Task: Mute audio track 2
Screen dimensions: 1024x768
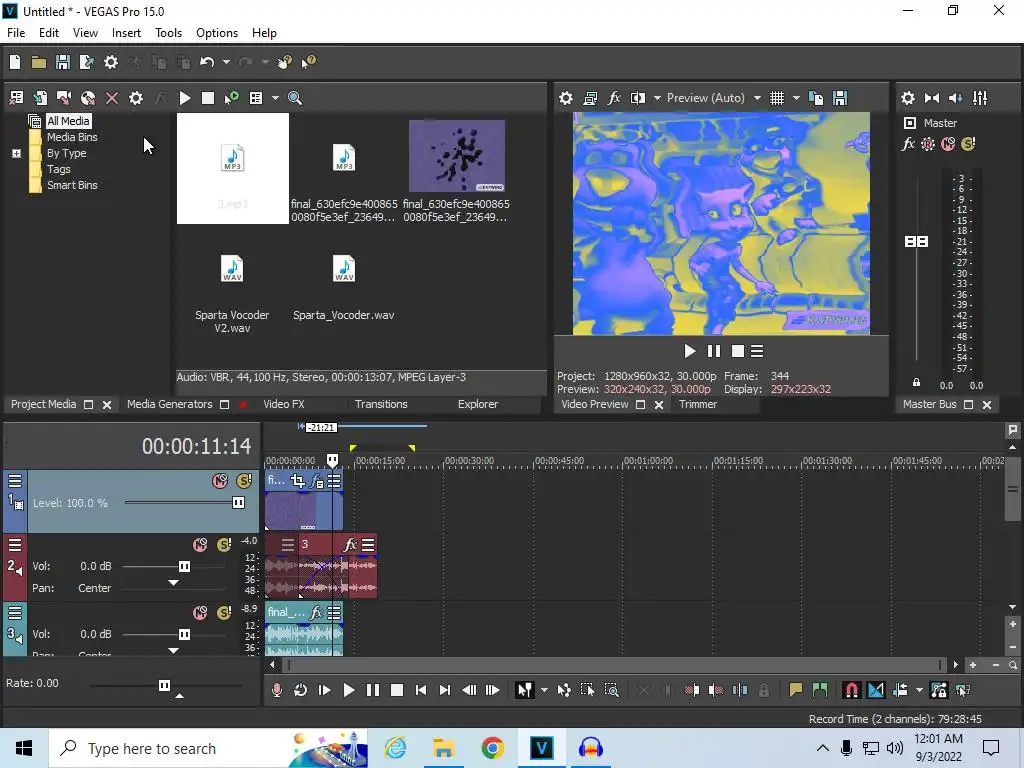Action: click(200, 545)
